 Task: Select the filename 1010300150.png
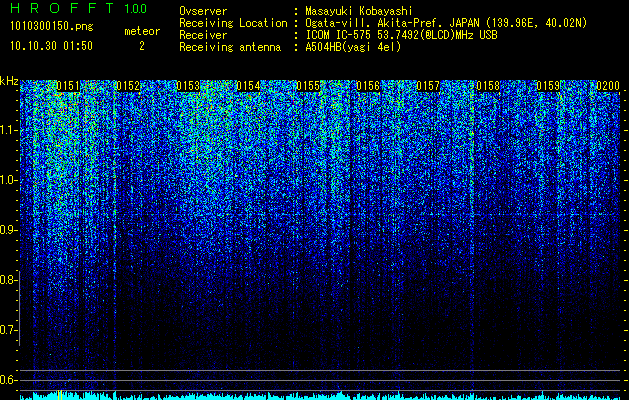pyautogui.click(x=52, y=27)
